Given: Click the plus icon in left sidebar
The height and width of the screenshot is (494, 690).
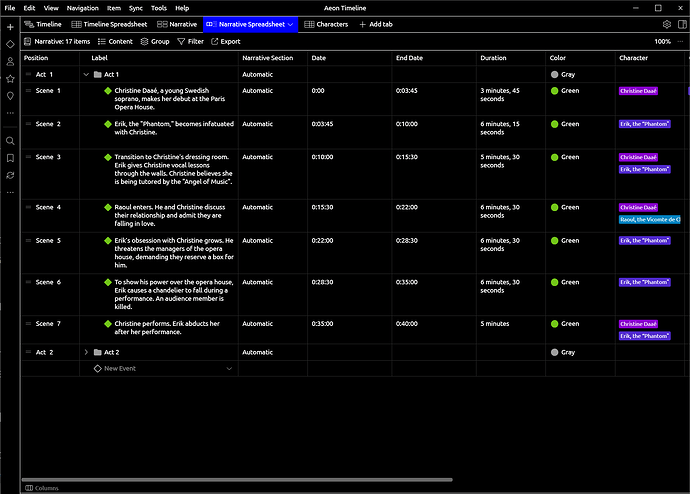Looking at the screenshot, I should [x=10, y=26].
